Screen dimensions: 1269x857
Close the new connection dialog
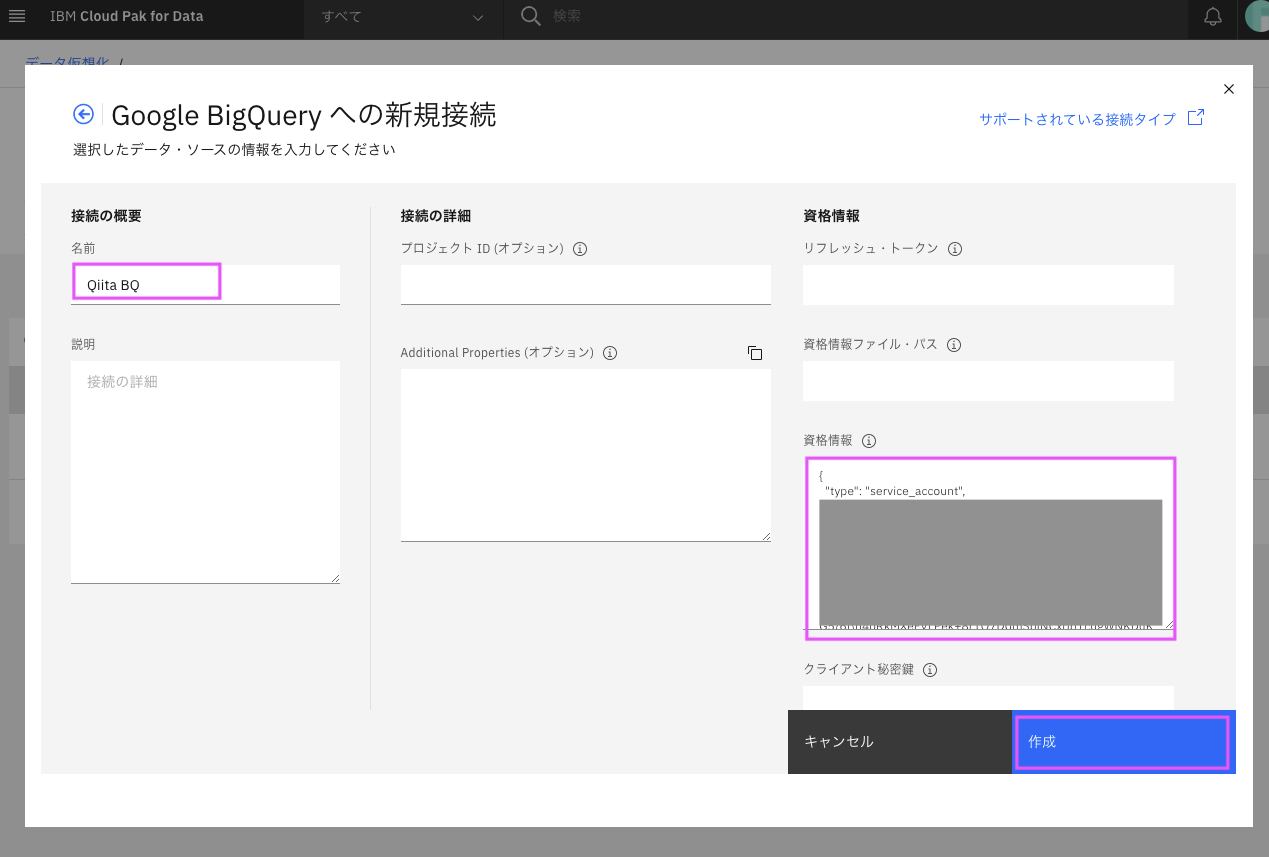click(1229, 89)
